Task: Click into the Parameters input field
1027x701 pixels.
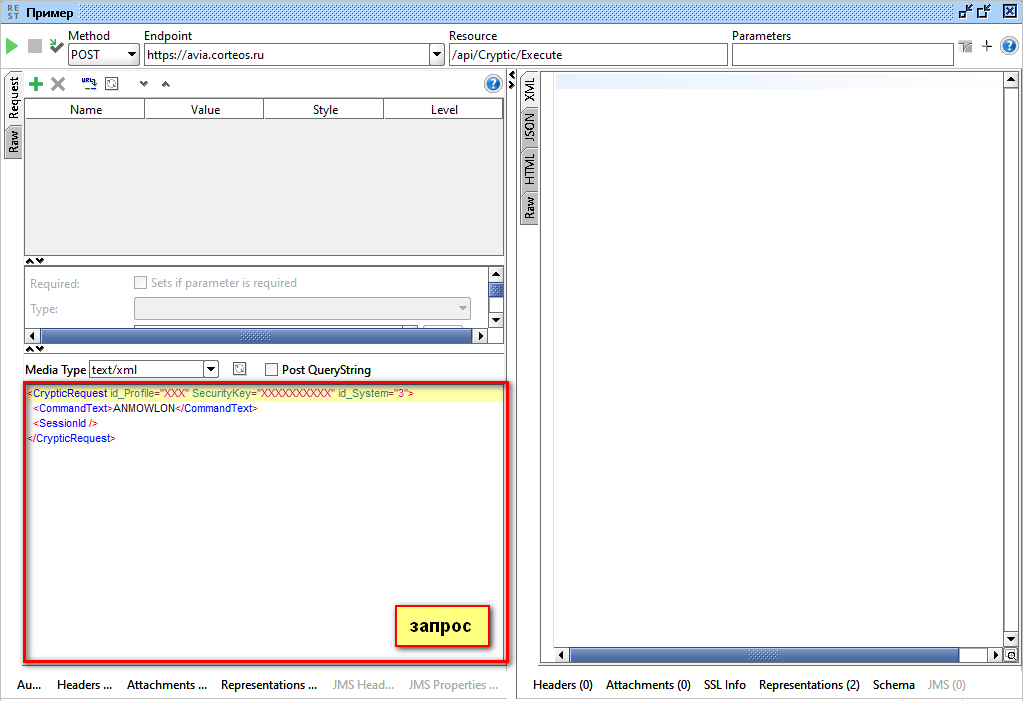Action: point(842,55)
